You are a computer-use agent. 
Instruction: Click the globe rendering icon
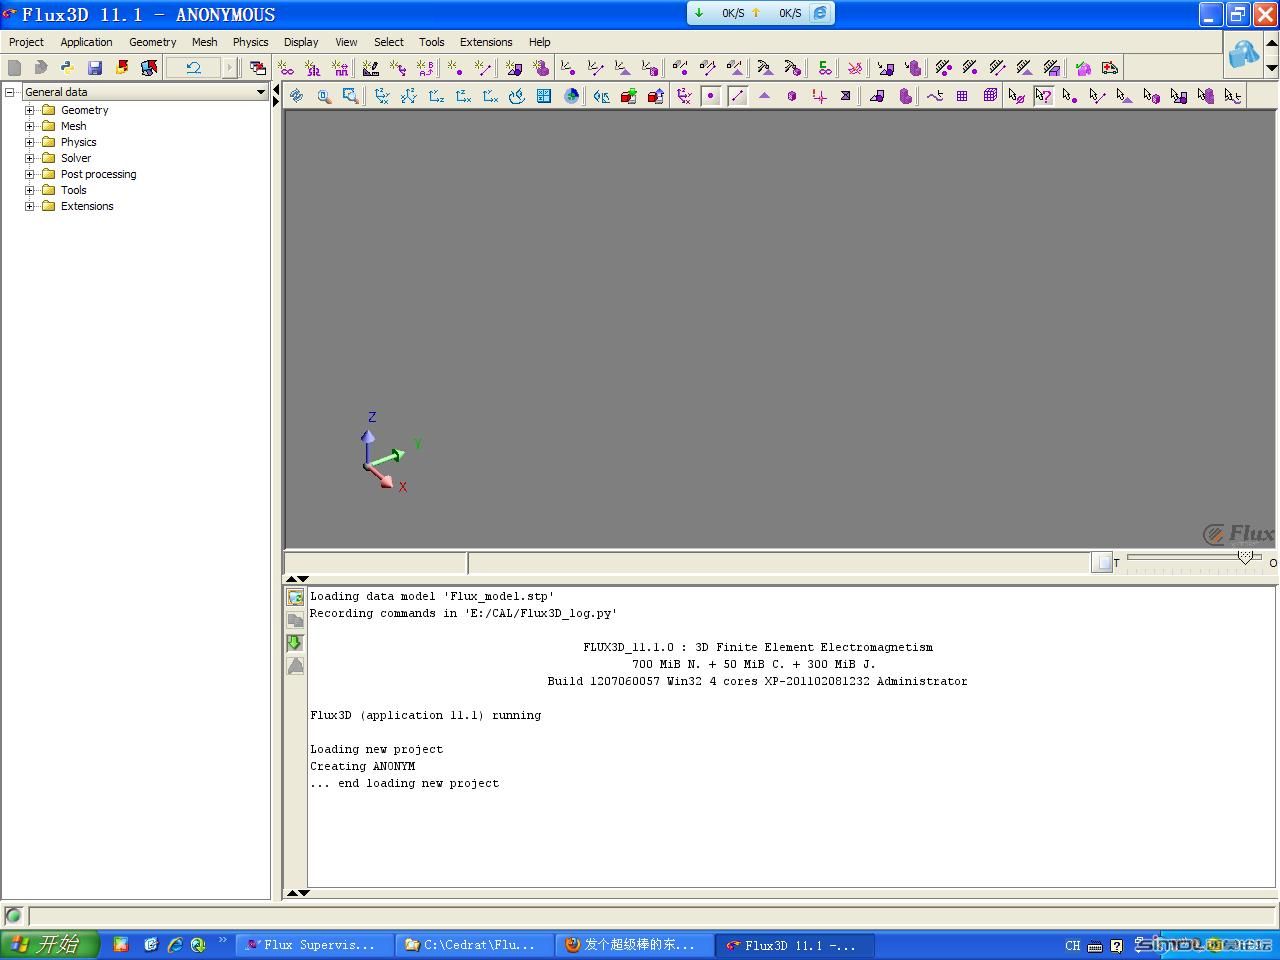point(571,96)
